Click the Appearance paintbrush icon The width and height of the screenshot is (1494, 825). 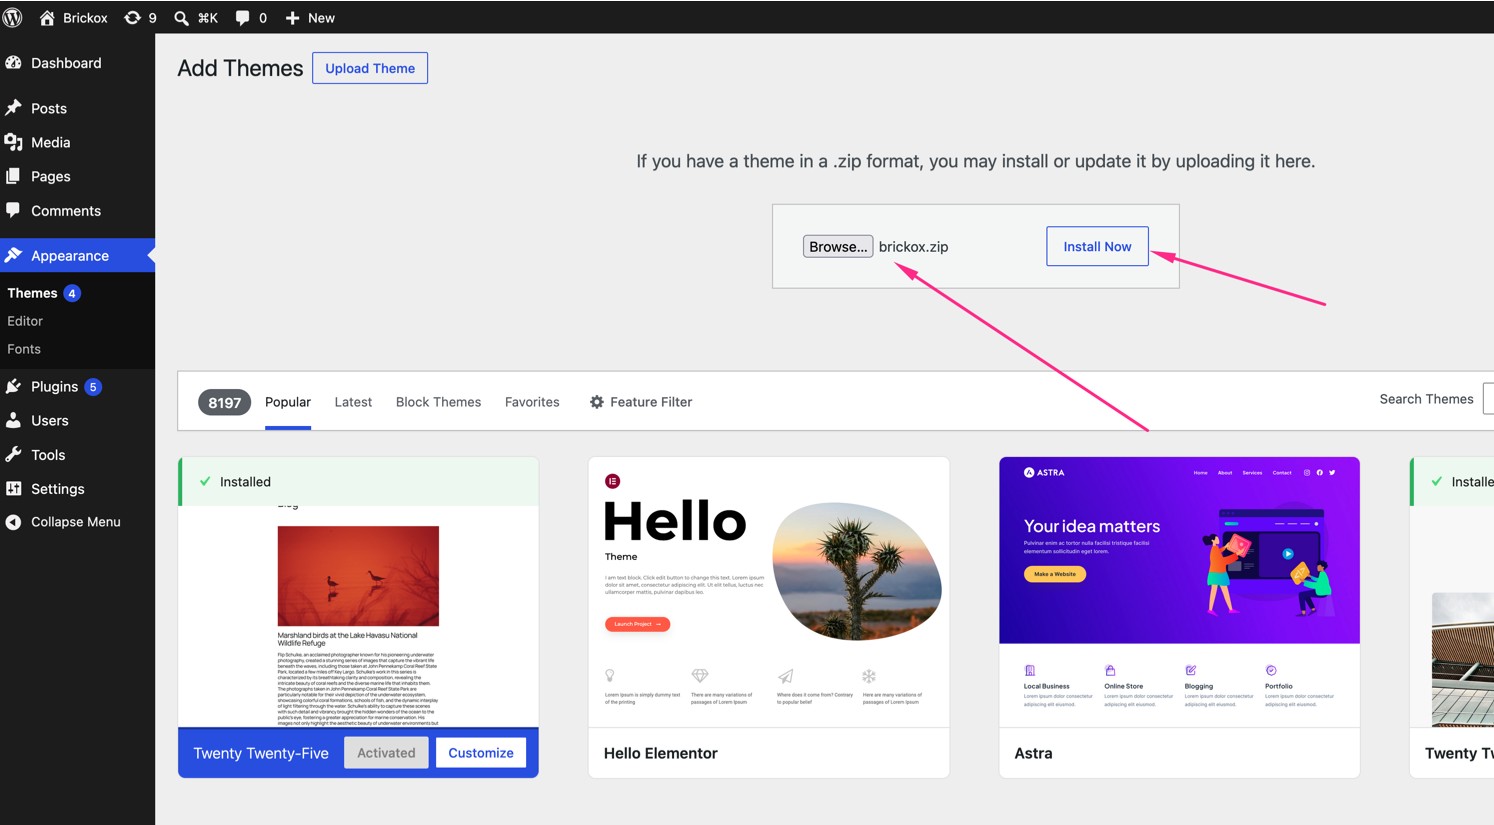[x=13, y=255]
